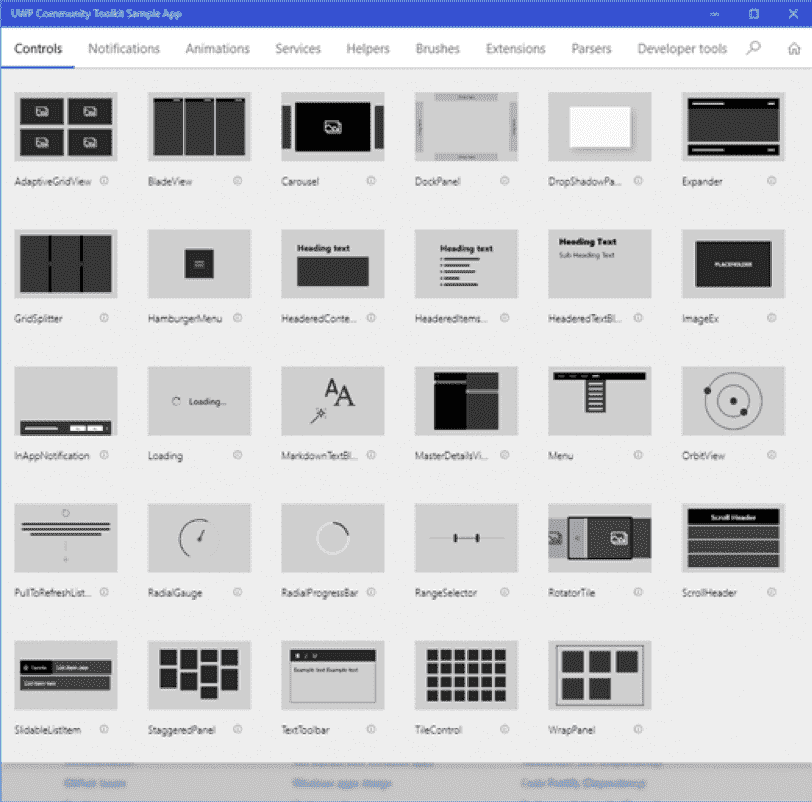Image resolution: width=812 pixels, height=802 pixels.
Task: Click the info icon next to HamburgerMenu
Action: coord(238,318)
